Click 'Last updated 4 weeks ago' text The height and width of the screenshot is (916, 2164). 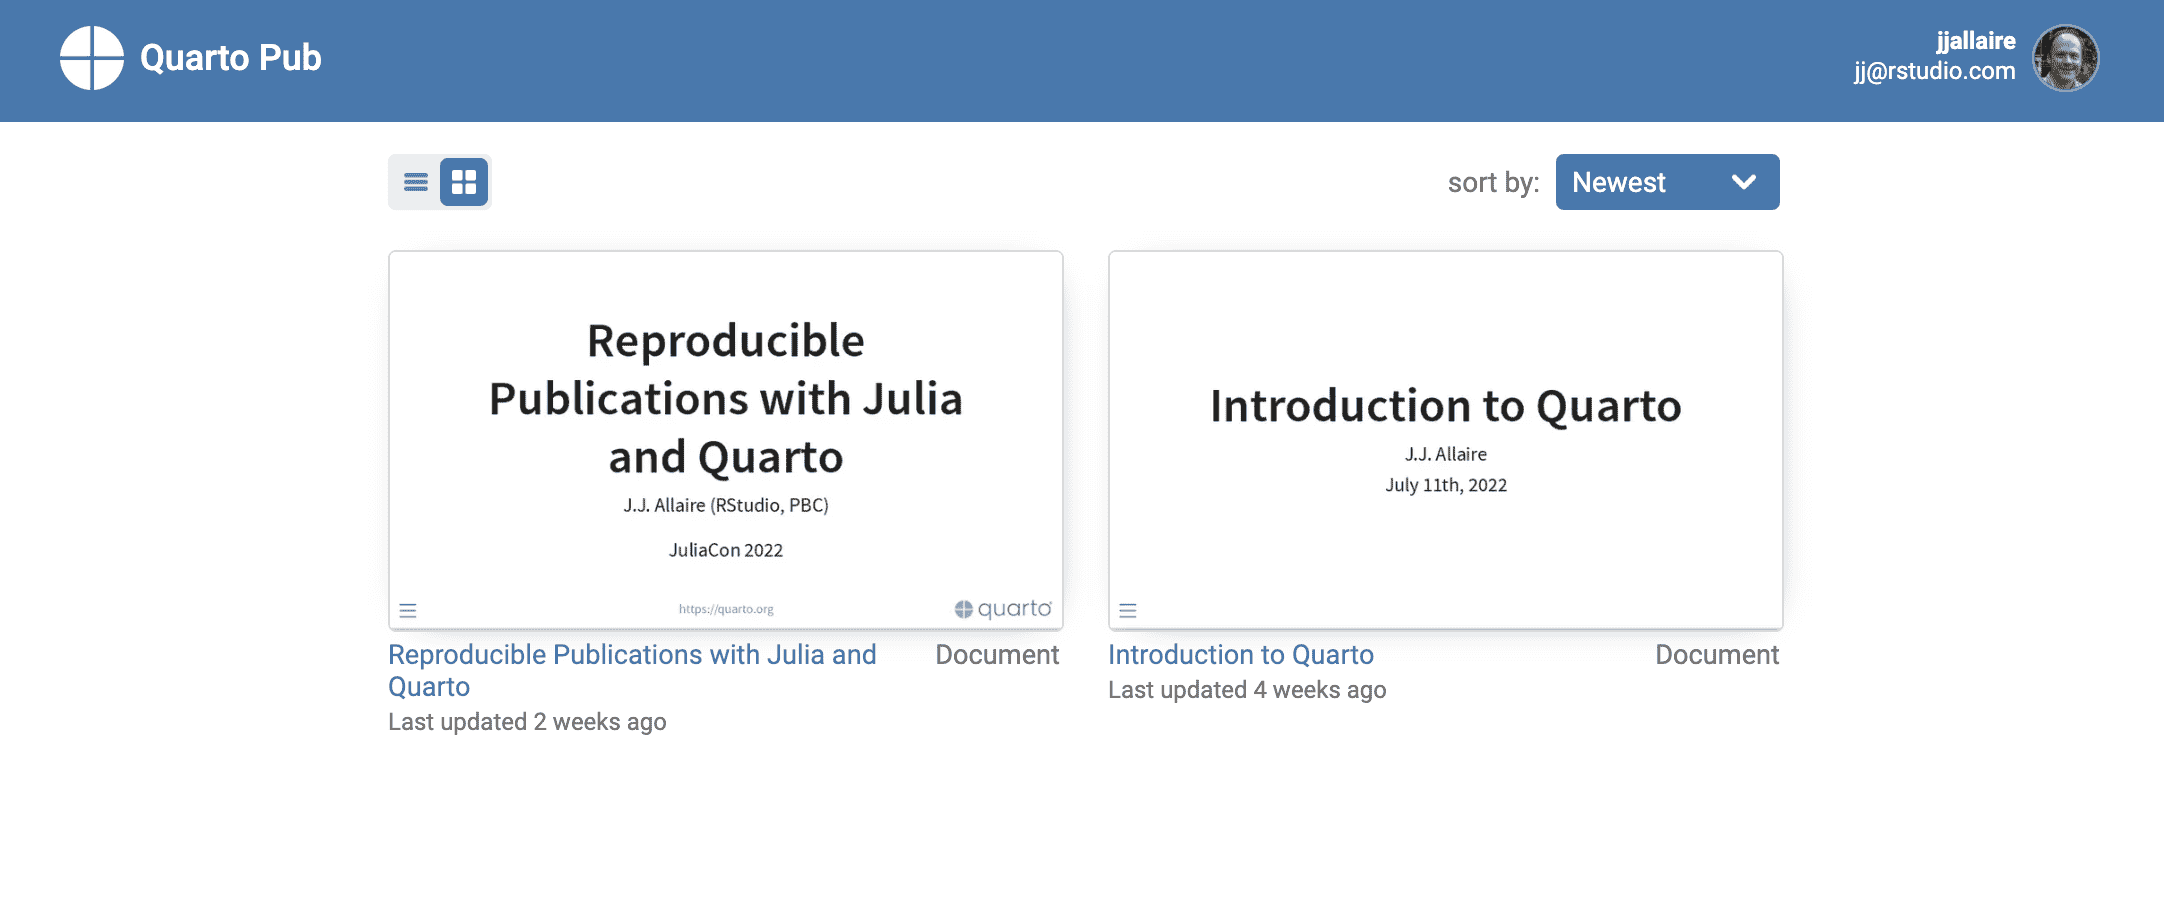1246,690
